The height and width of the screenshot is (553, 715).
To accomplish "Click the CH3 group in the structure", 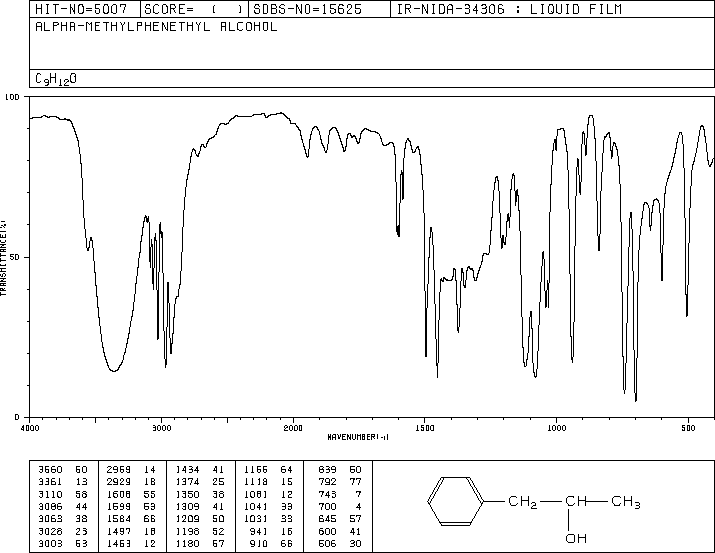I will coord(626,502).
